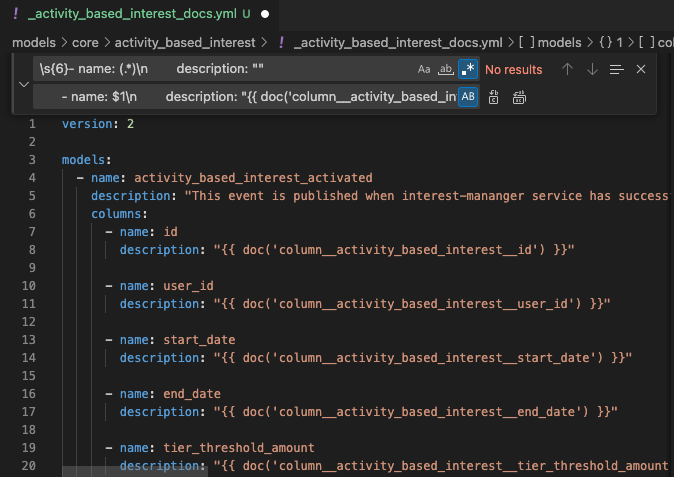Click the replace text input field
Image resolution: width=674 pixels, height=477 pixels.
[x=240, y=97]
